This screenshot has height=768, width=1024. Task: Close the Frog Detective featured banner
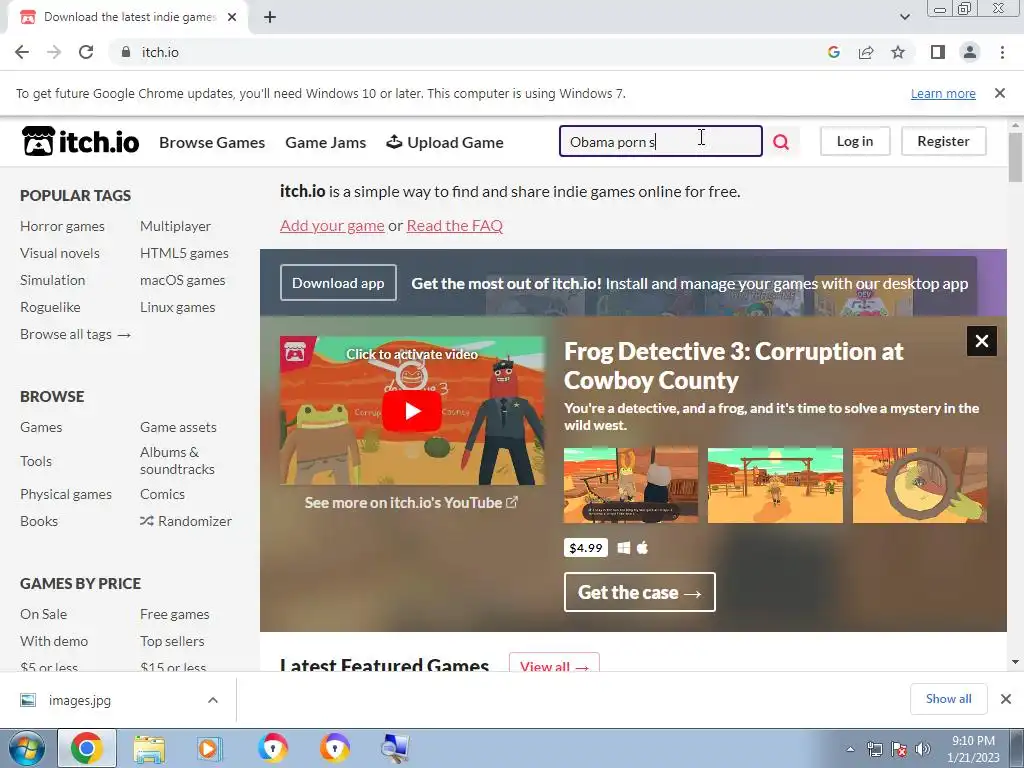[982, 341]
